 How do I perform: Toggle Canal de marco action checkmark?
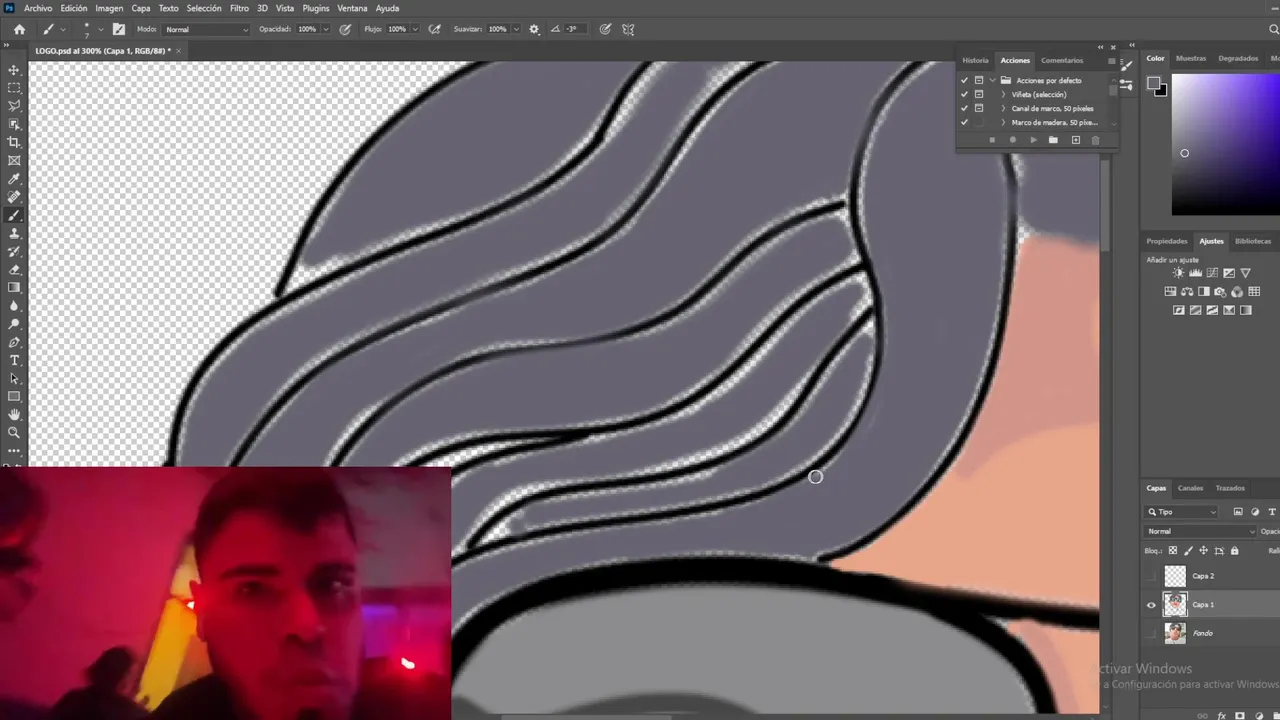964,108
